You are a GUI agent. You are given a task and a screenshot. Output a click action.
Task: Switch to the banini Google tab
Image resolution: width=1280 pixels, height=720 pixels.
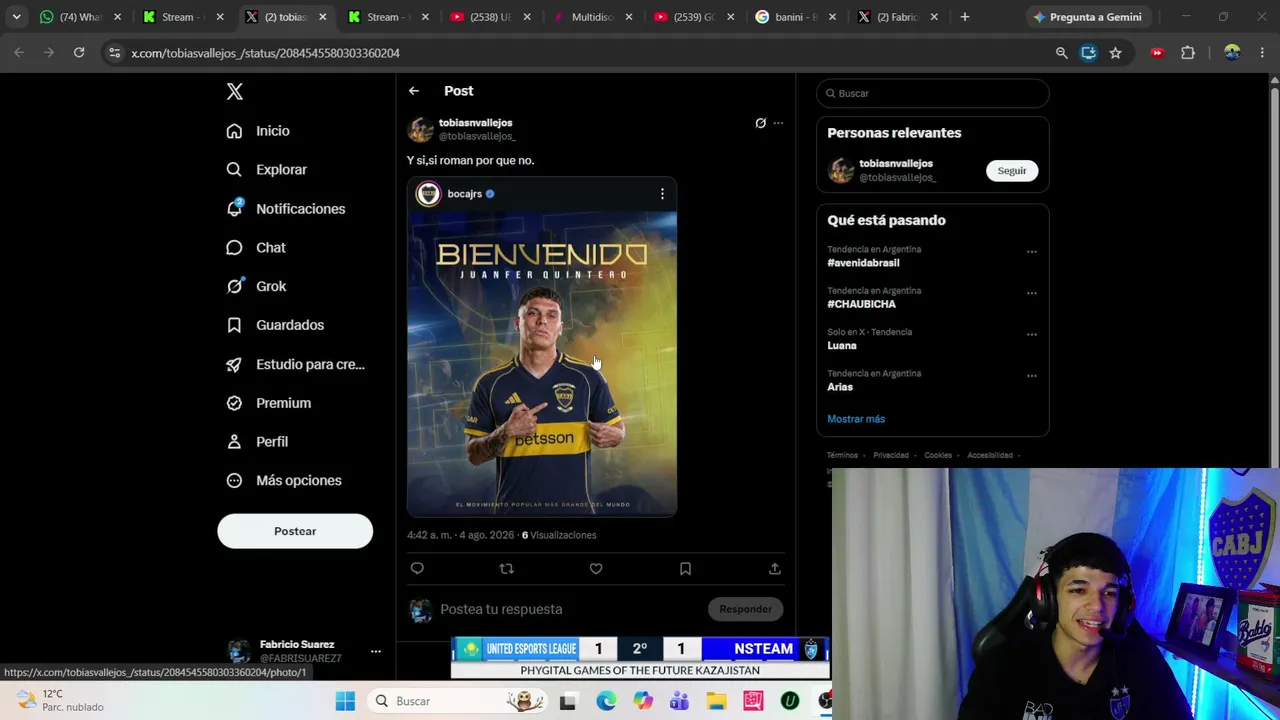[797, 17]
